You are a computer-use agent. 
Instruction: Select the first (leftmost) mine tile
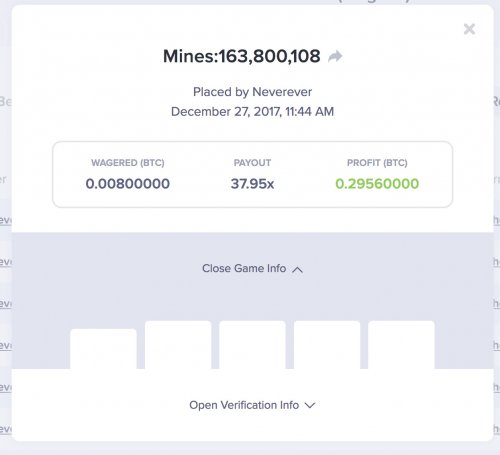(x=103, y=349)
